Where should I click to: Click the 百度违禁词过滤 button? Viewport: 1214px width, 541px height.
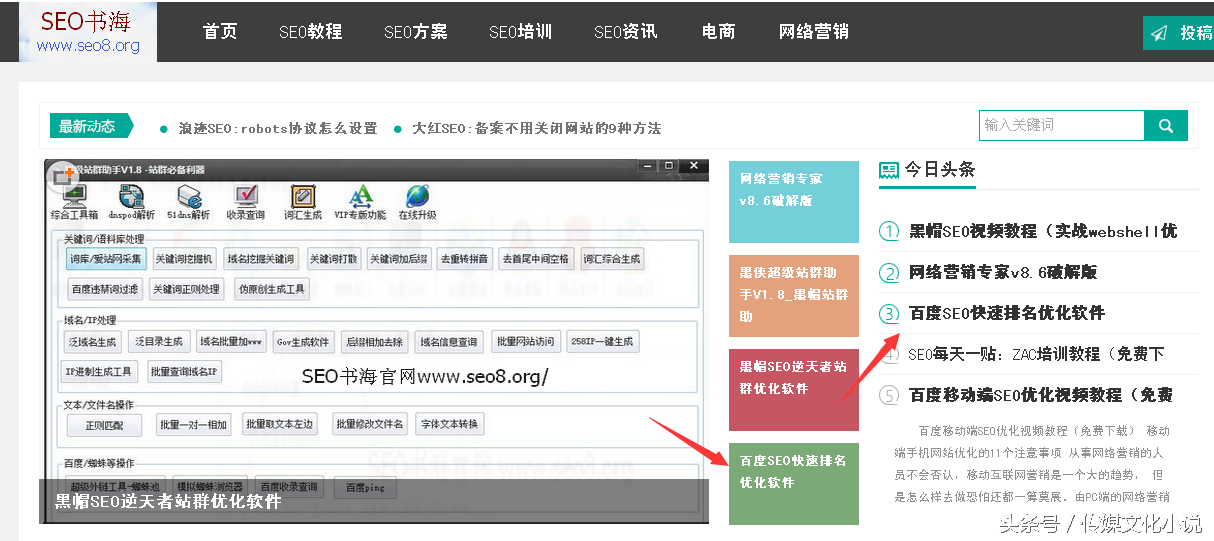pyautogui.click(x=105, y=289)
